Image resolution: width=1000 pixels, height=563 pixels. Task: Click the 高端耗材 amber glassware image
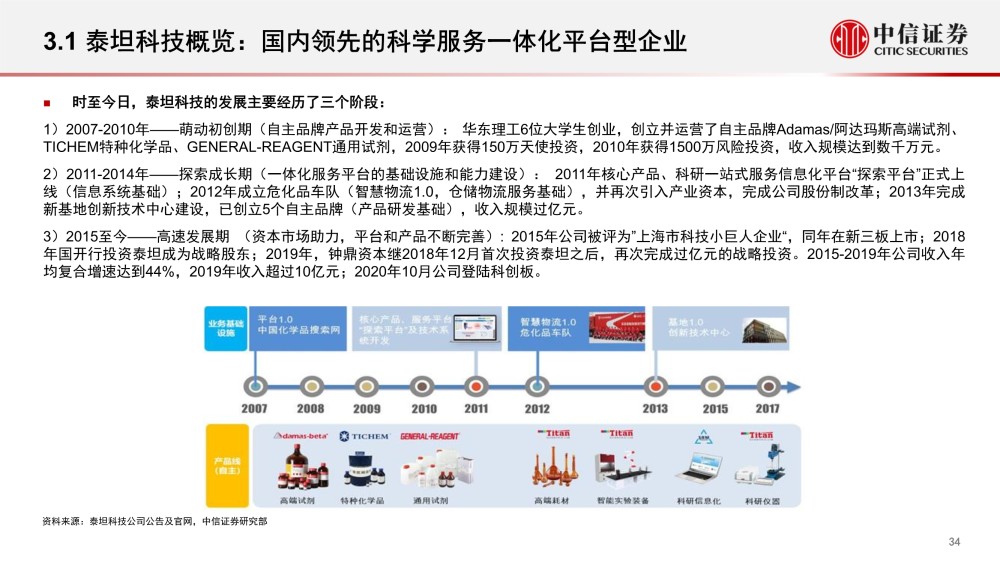[x=553, y=466]
